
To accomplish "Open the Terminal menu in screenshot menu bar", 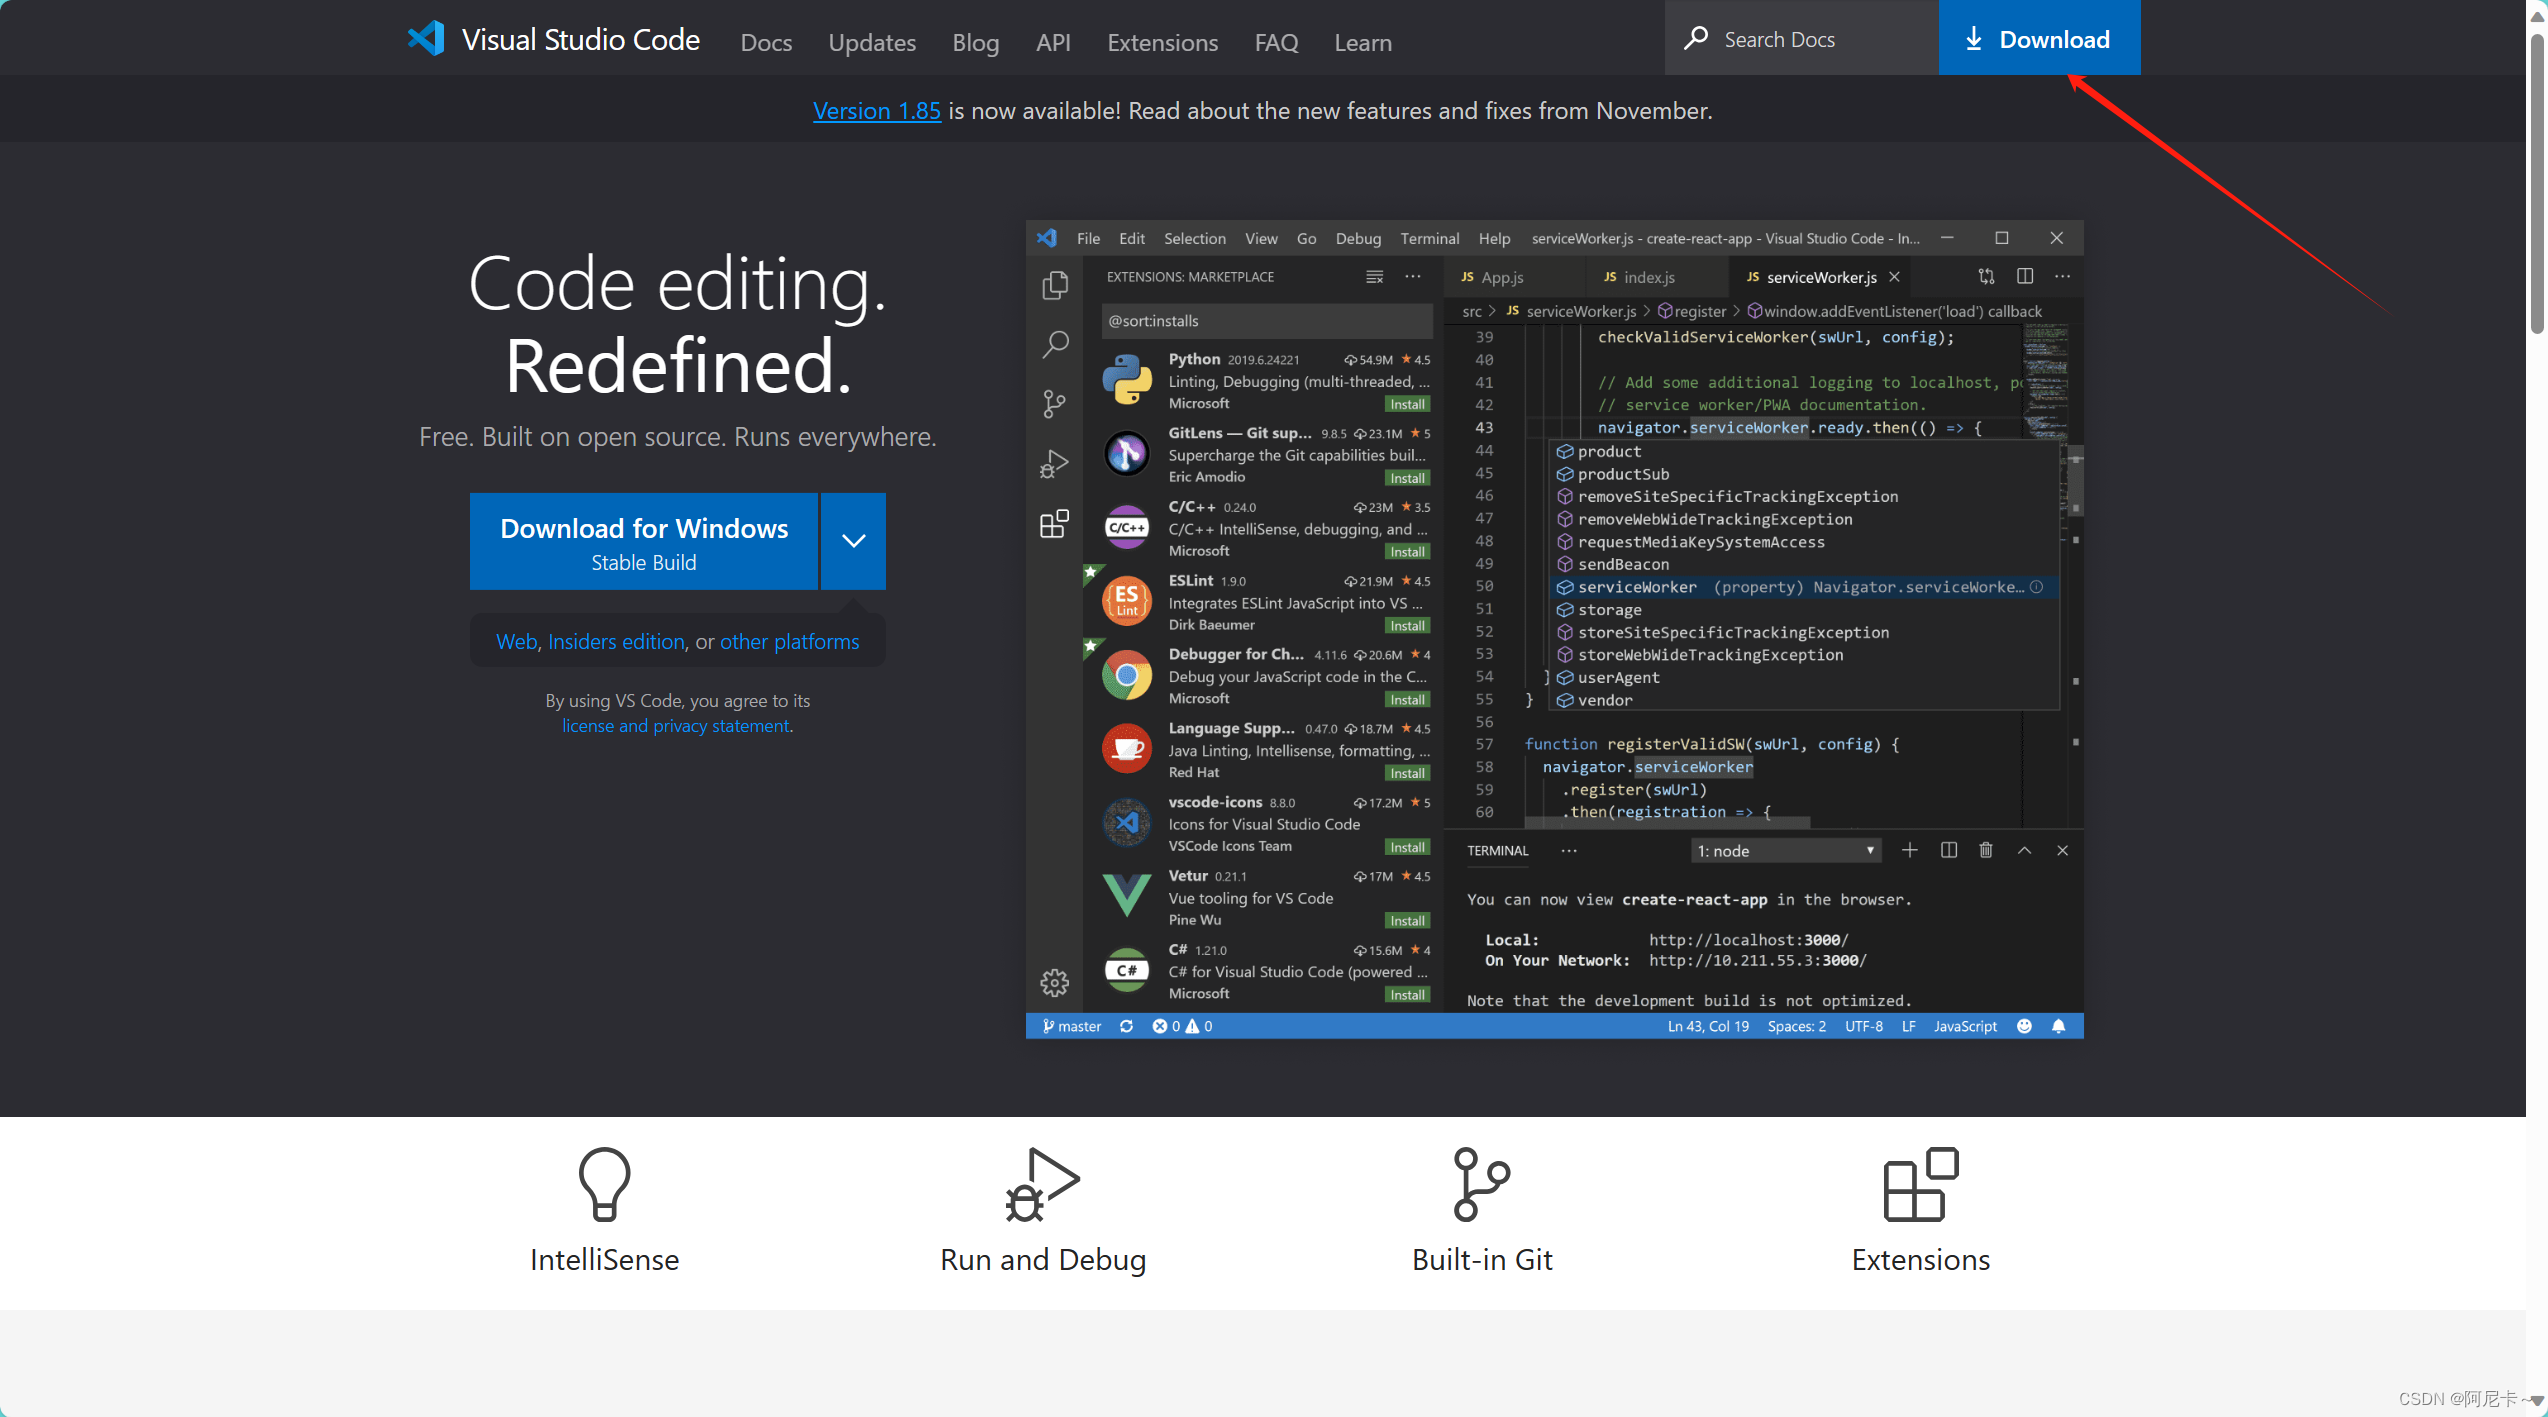I will point(1429,238).
